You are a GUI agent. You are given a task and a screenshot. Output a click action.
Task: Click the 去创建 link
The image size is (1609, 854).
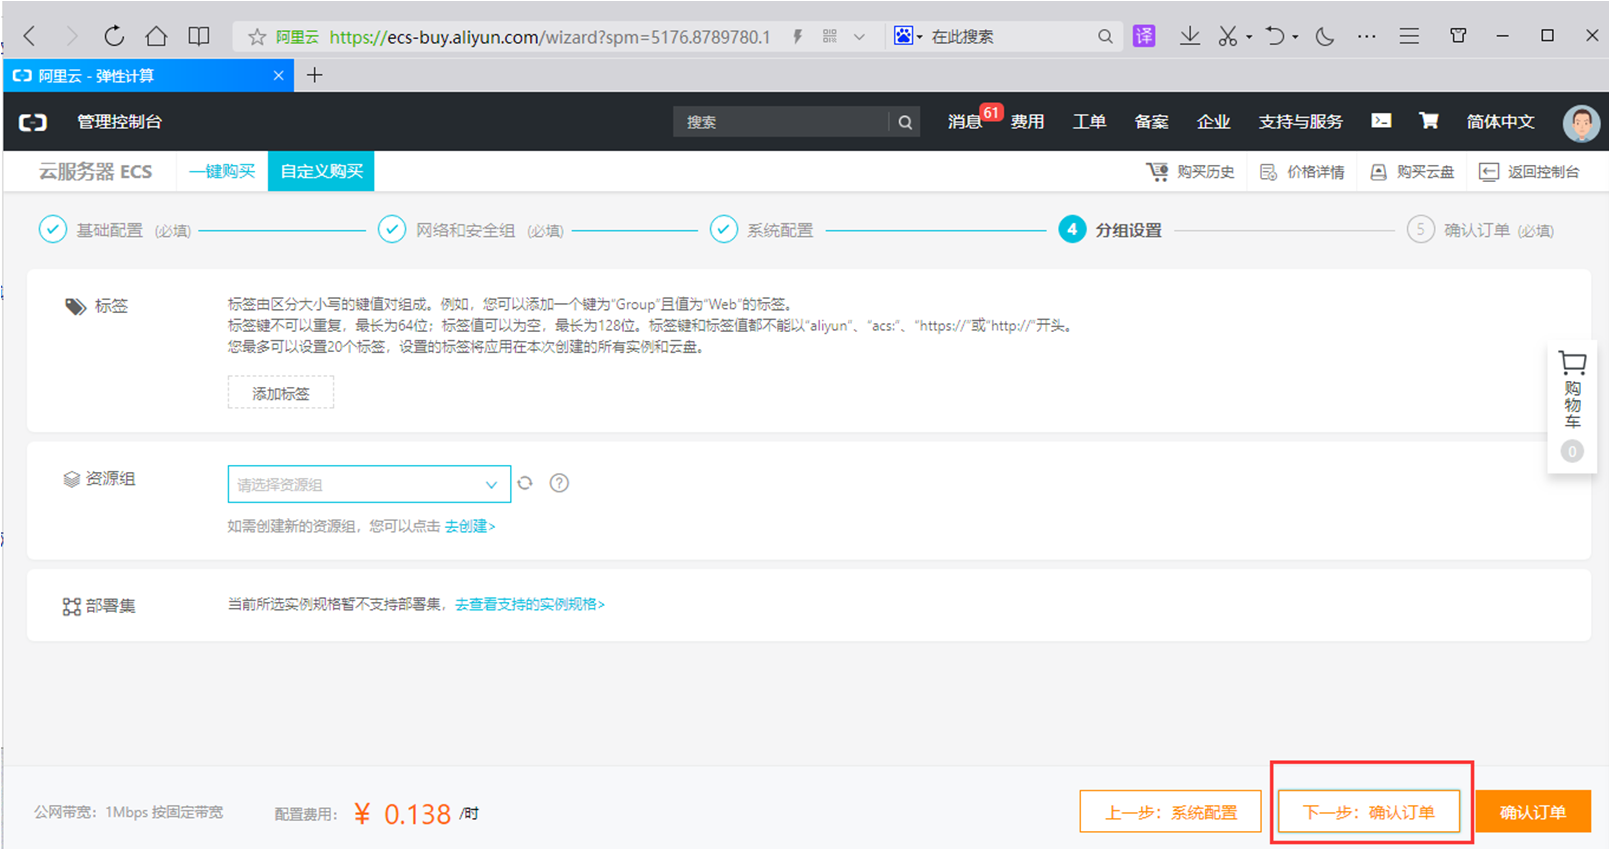[469, 526]
